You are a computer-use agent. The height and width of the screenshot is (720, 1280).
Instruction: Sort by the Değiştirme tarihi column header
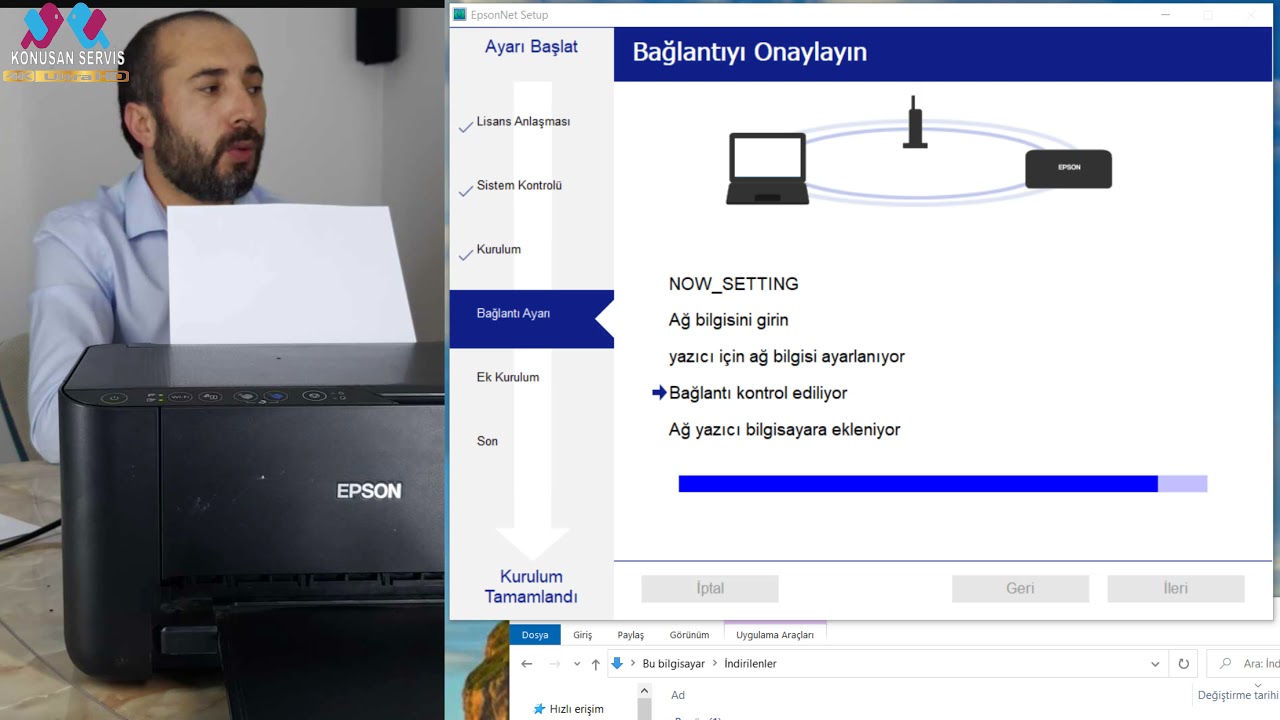pyautogui.click(x=1238, y=695)
